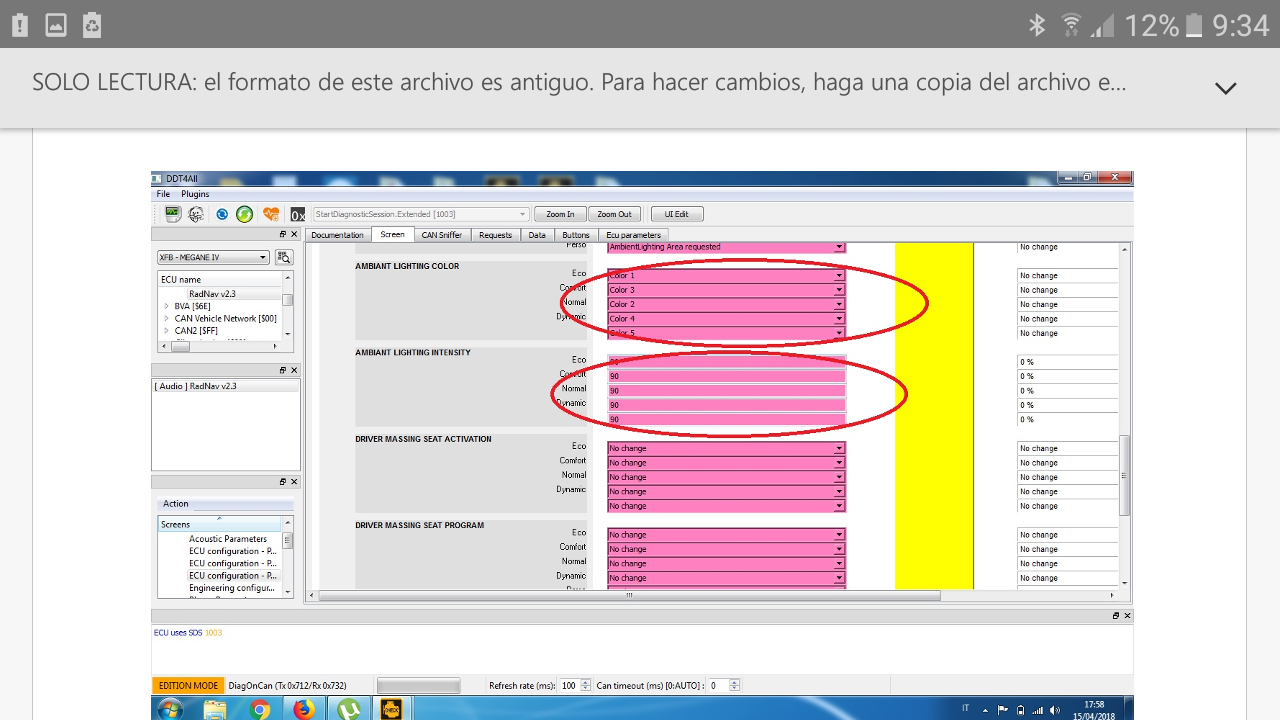The width and height of the screenshot is (1280, 720).
Task: Click the orange heartbeat toolbar icon
Action: (x=271, y=214)
